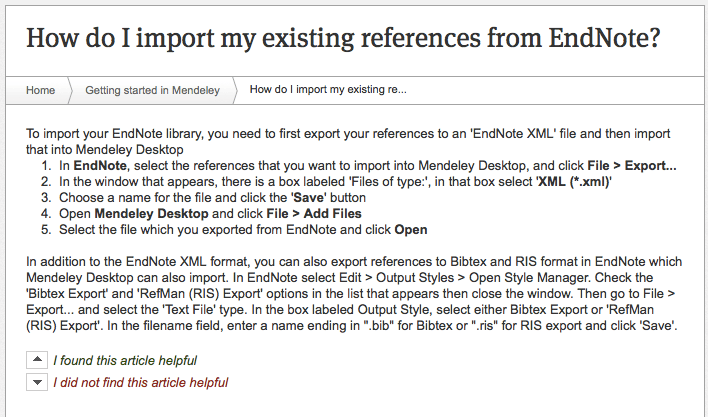Click the upvote arrow icon for helpful

37,360
